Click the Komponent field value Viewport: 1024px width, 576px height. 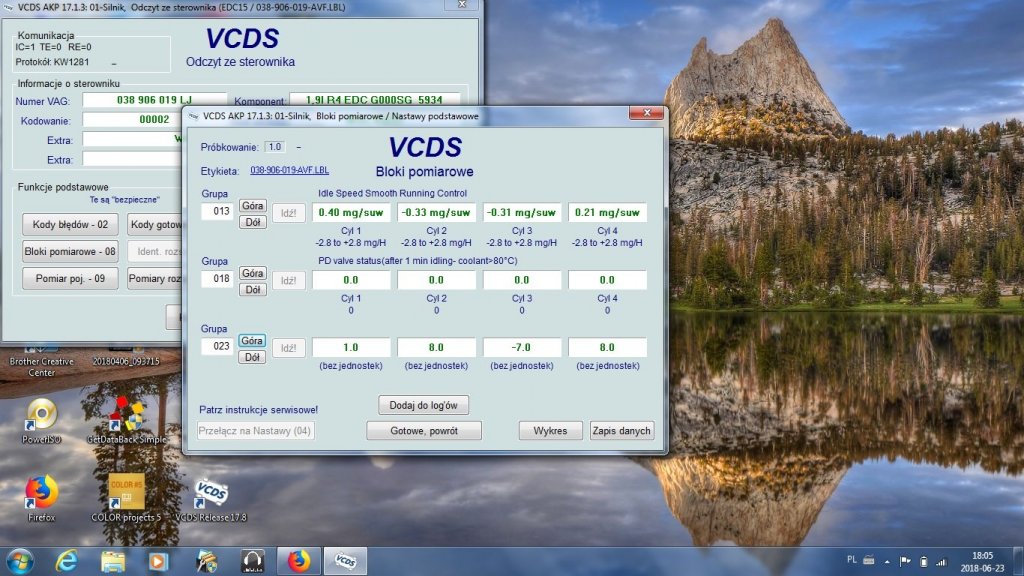374,100
